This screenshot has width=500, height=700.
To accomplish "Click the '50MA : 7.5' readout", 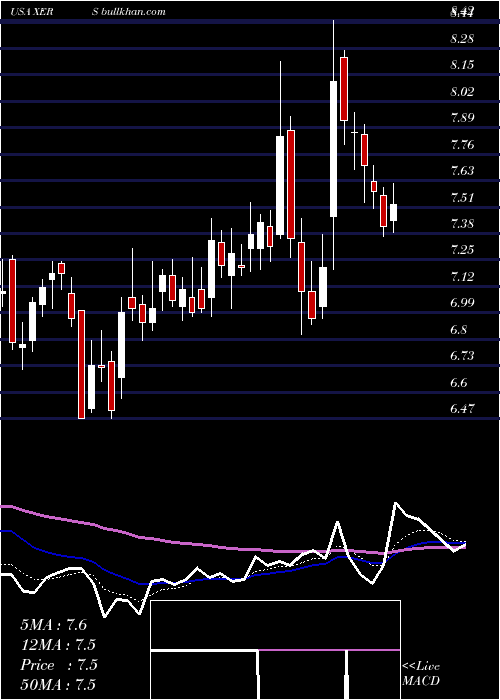I will (x=58, y=685).
